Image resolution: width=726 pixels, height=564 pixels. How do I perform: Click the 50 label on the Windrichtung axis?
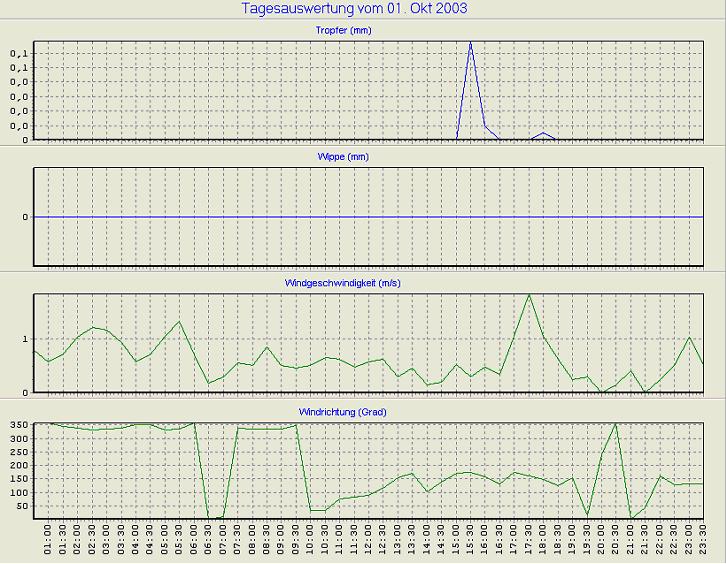(22, 507)
